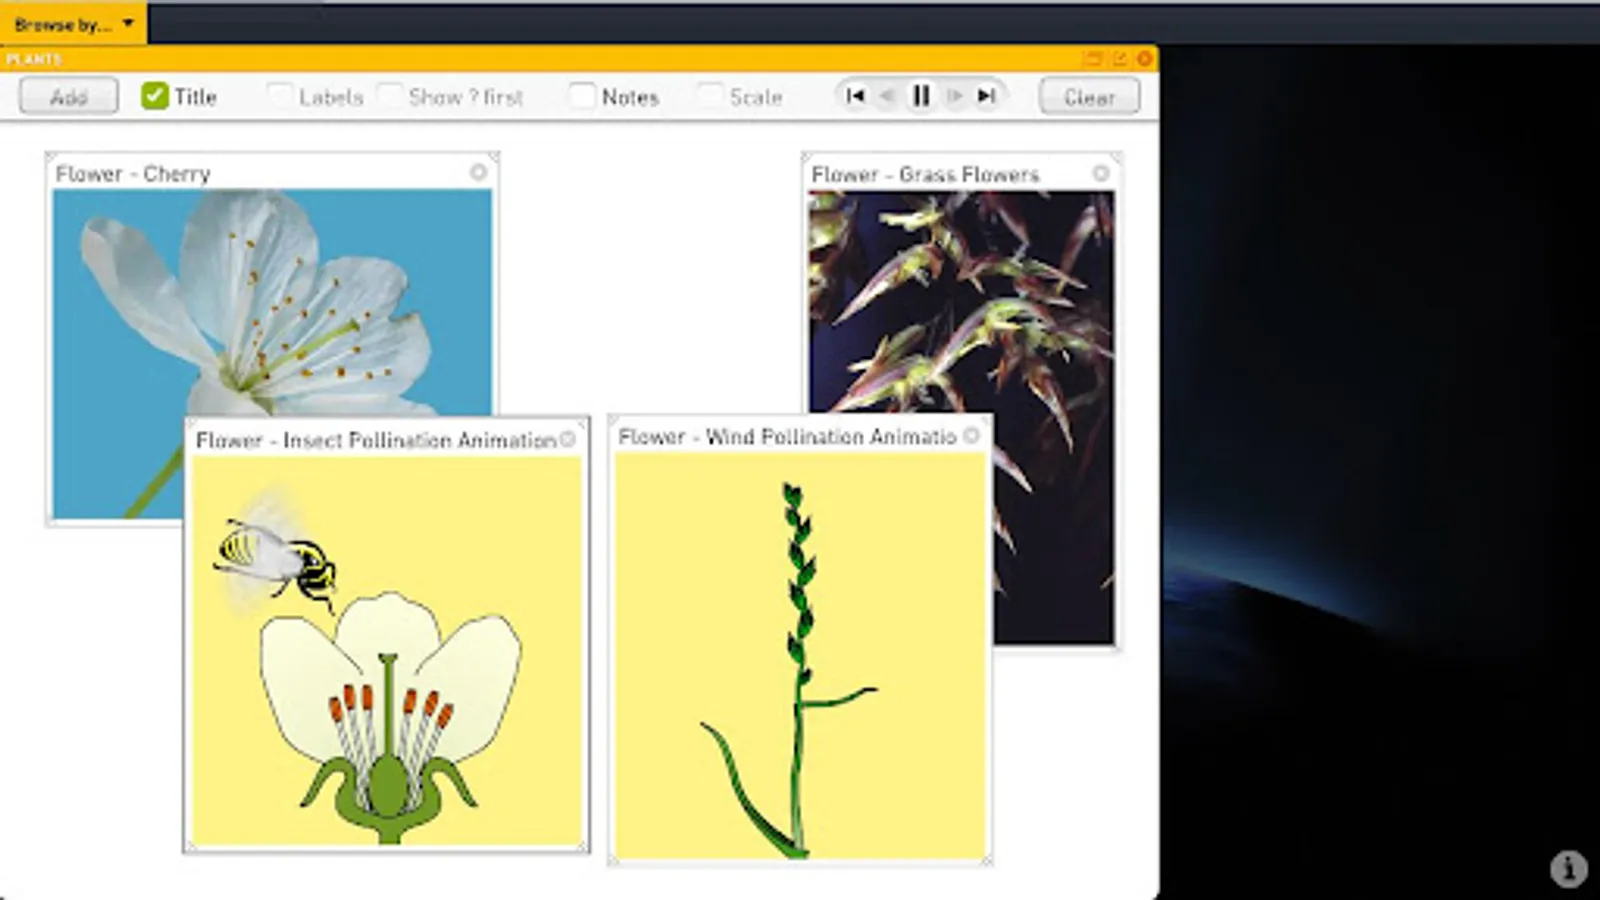Viewport: 1600px width, 900px height.
Task: Close the Flower - Grass Flowers card
Action: point(1101,173)
